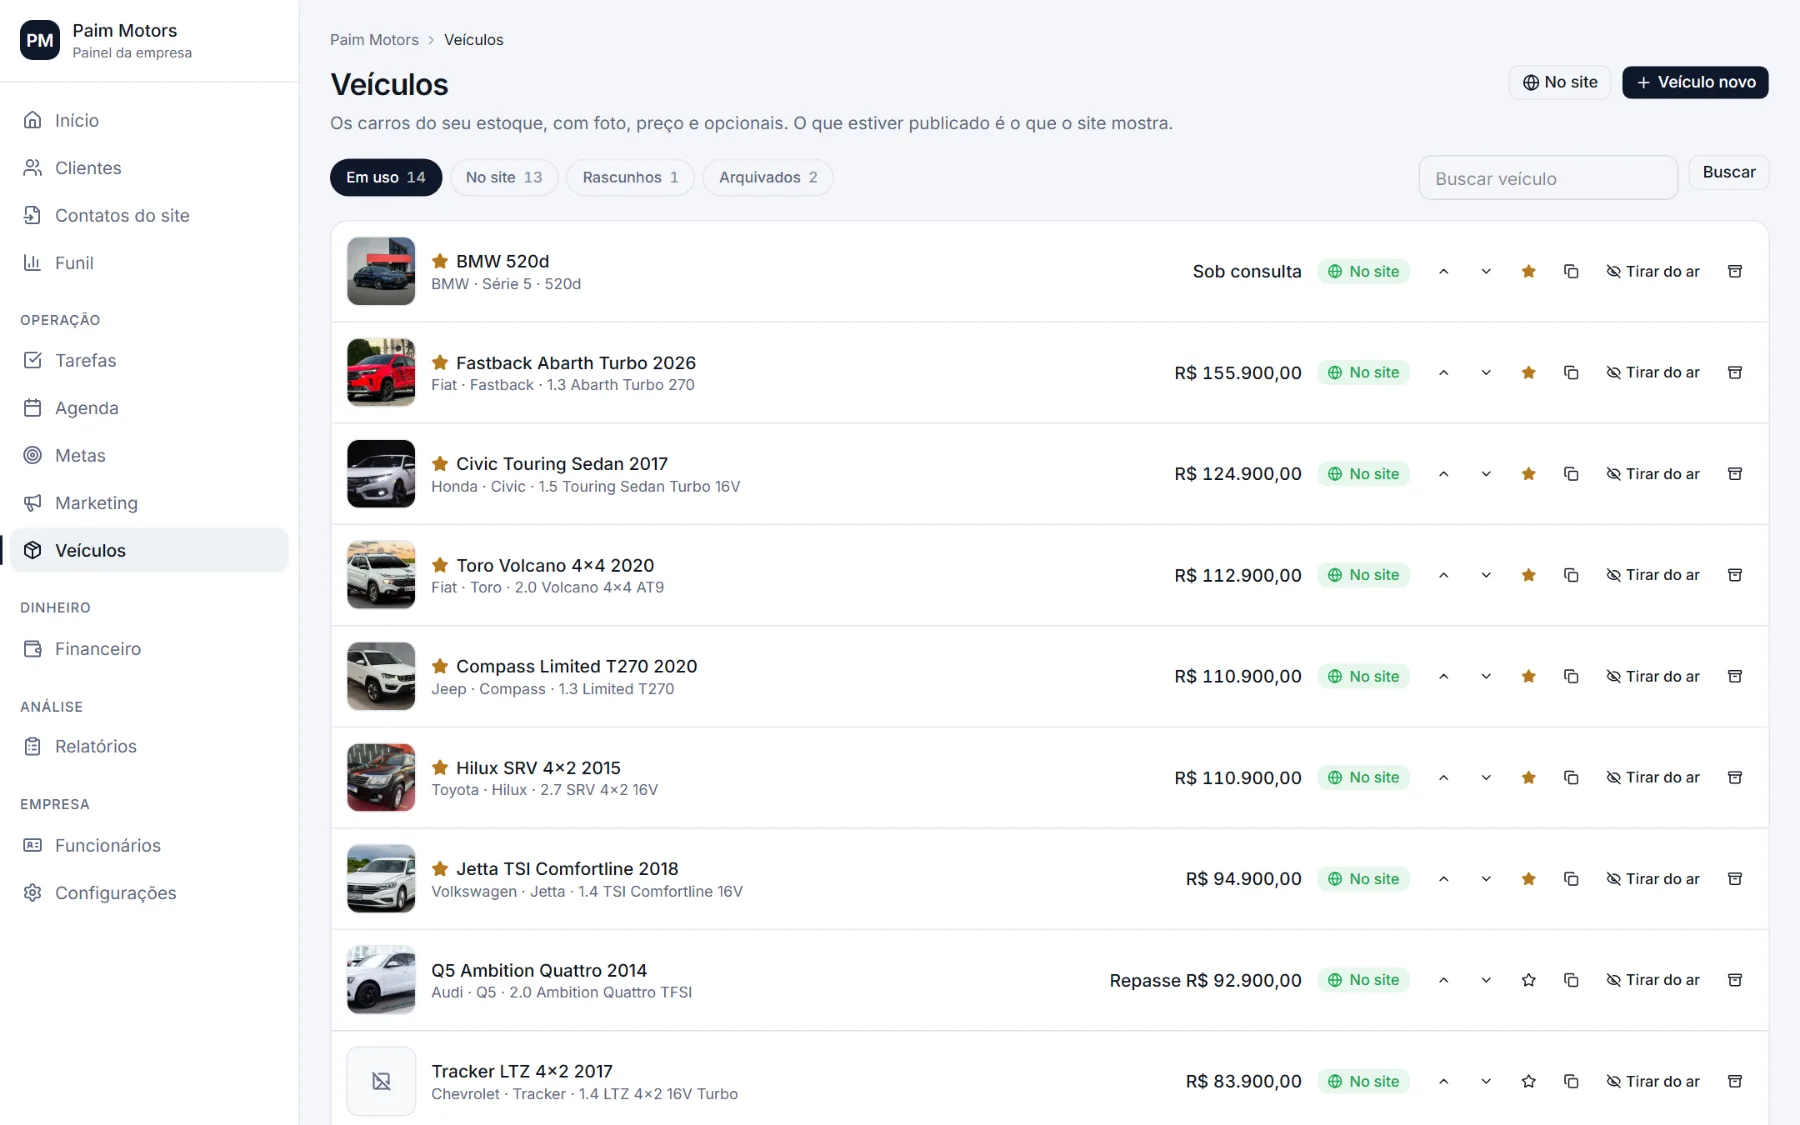Duplicate the Jetta TSI Comfortline 2018
1800x1125 pixels.
click(1571, 879)
